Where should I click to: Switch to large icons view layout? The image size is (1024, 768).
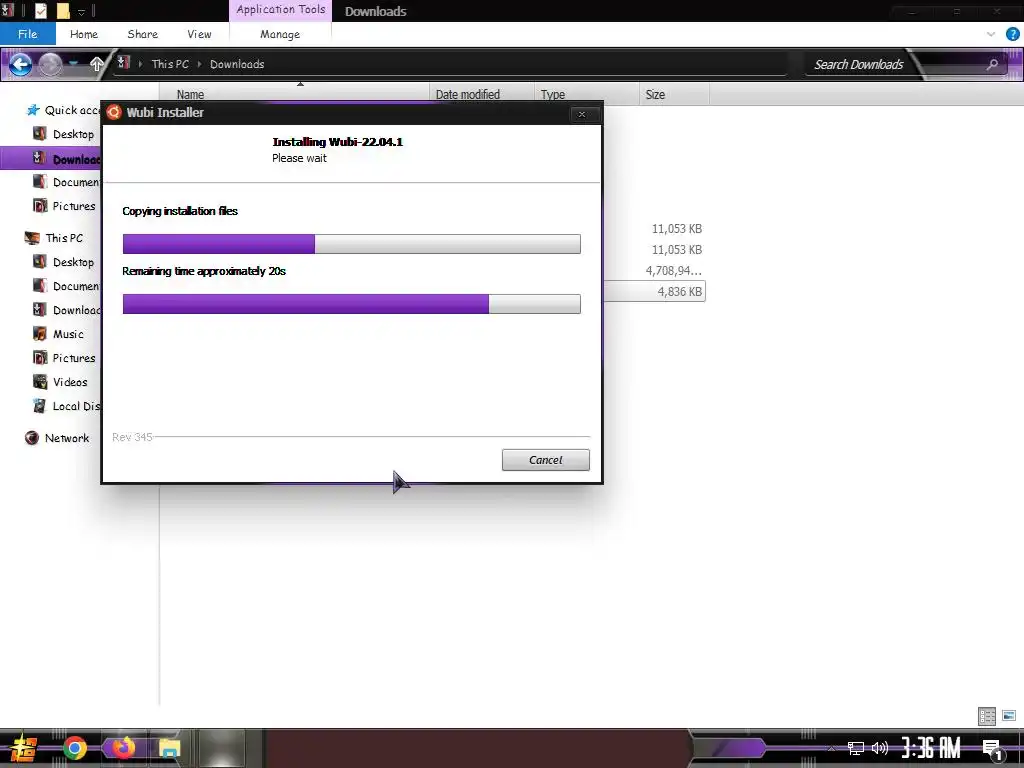pos(1009,716)
